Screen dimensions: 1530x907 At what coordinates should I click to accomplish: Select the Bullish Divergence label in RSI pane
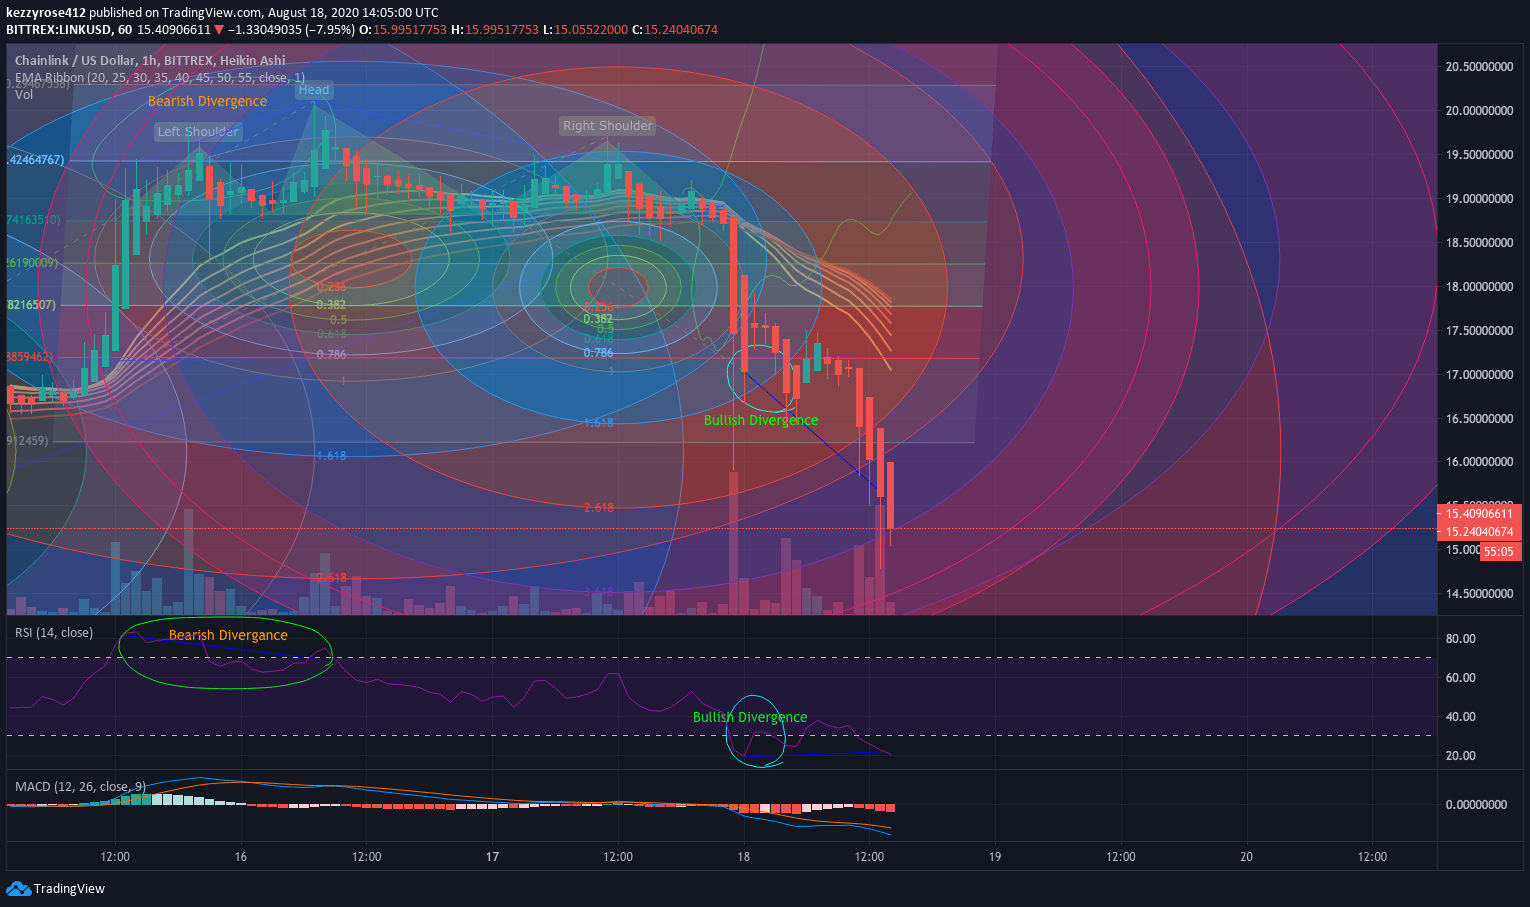click(750, 717)
